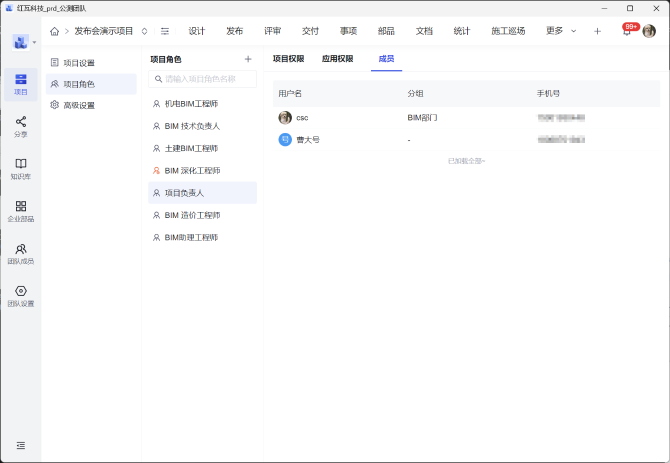Click the user avatar in top-right corner

click(649, 31)
